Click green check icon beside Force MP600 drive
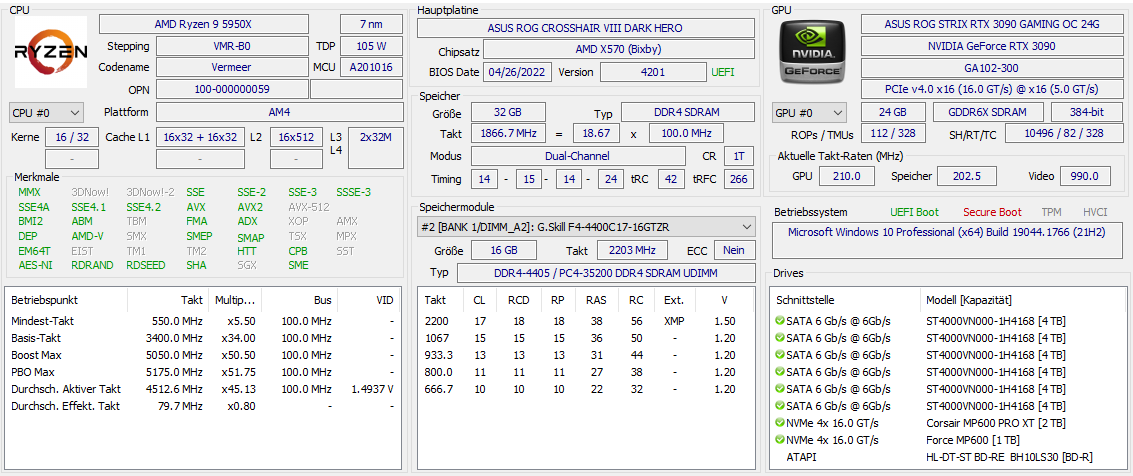Viewport: 1133px width, 476px height. [780, 440]
